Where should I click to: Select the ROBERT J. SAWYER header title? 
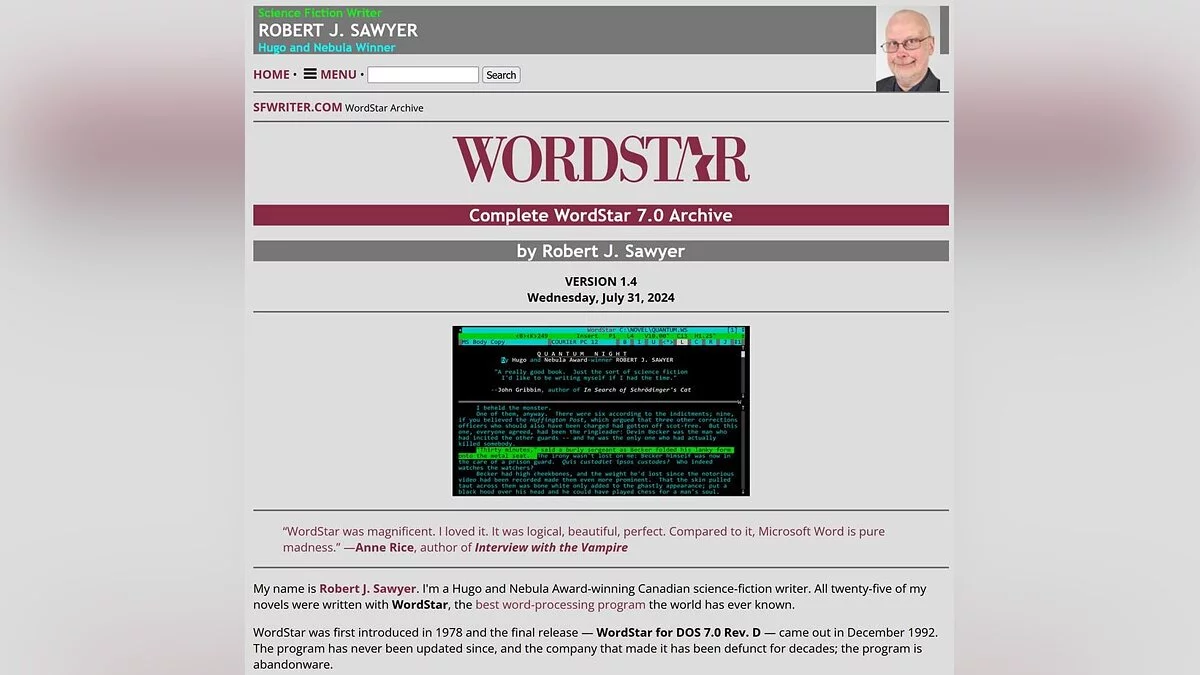(x=338, y=30)
